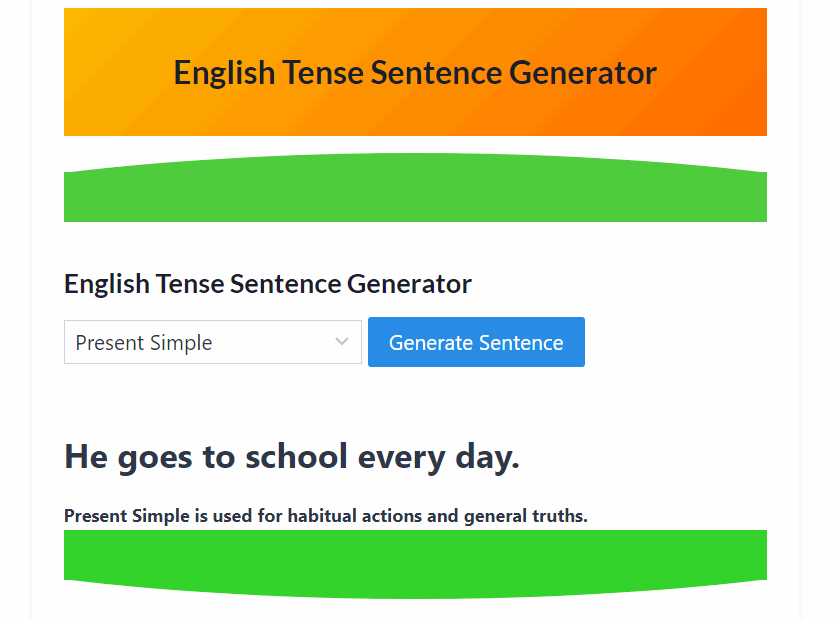
Task: Click the word 'school' in the generated sentence
Action: (297, 457)
